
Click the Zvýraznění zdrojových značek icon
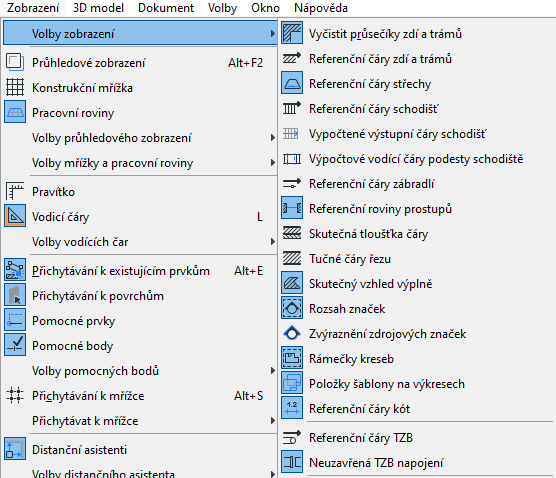click(x=292, y=333)
